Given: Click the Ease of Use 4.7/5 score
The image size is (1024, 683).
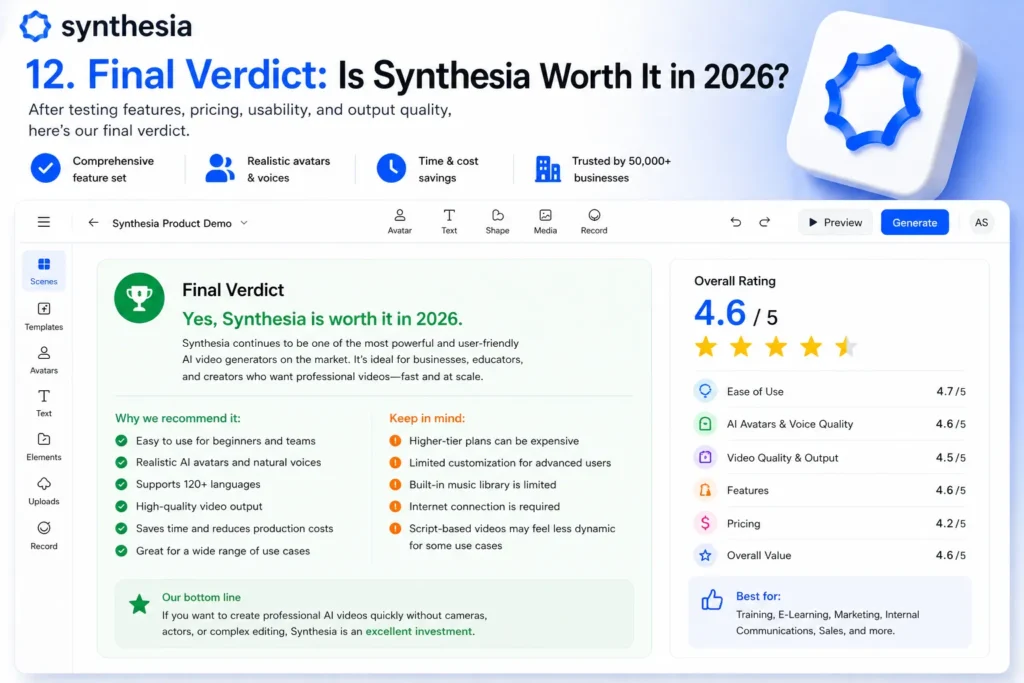Looking at the screenshot, I should 951,391.
